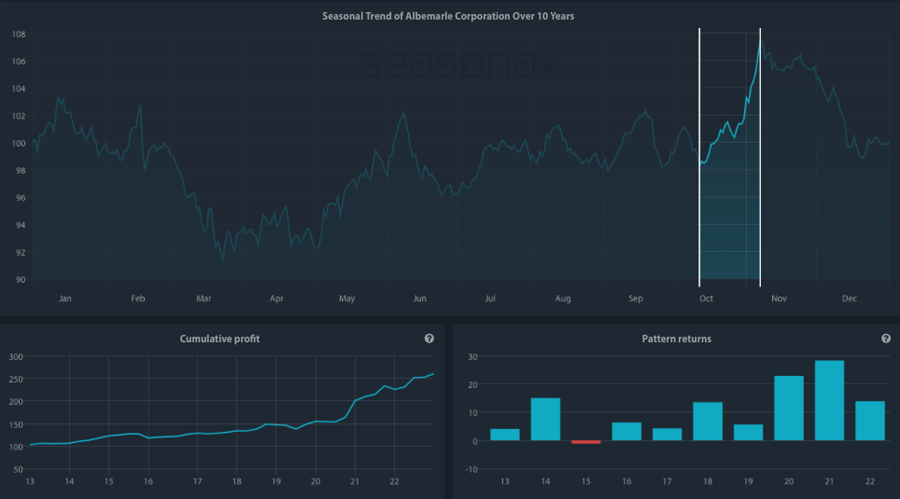Click the red negative 2015 bar
Screen dimensions: 900x499
(586, 442)
